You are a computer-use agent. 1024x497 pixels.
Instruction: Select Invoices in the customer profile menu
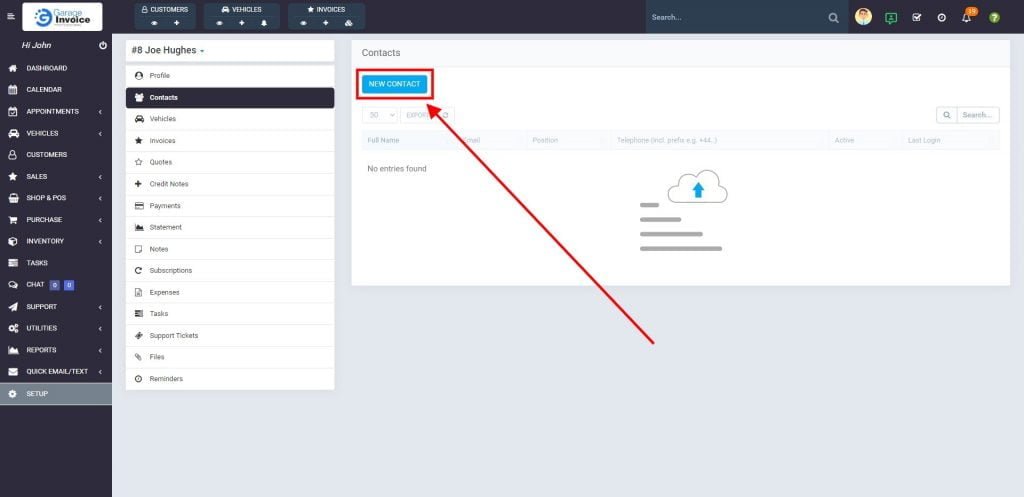[x=162, y=141]
